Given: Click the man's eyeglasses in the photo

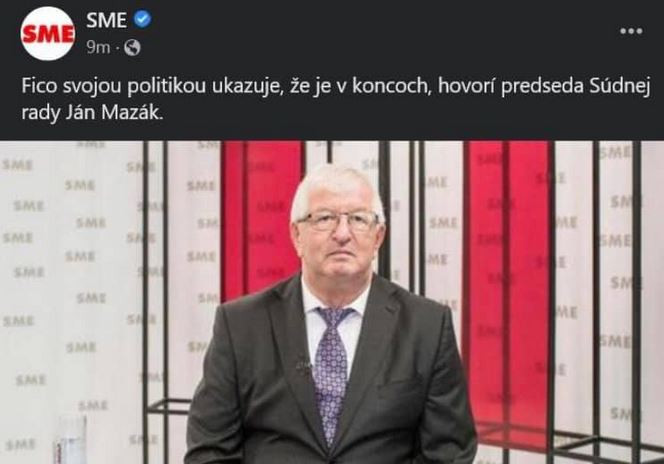Looking at the screenshot, I should [339, 221].
